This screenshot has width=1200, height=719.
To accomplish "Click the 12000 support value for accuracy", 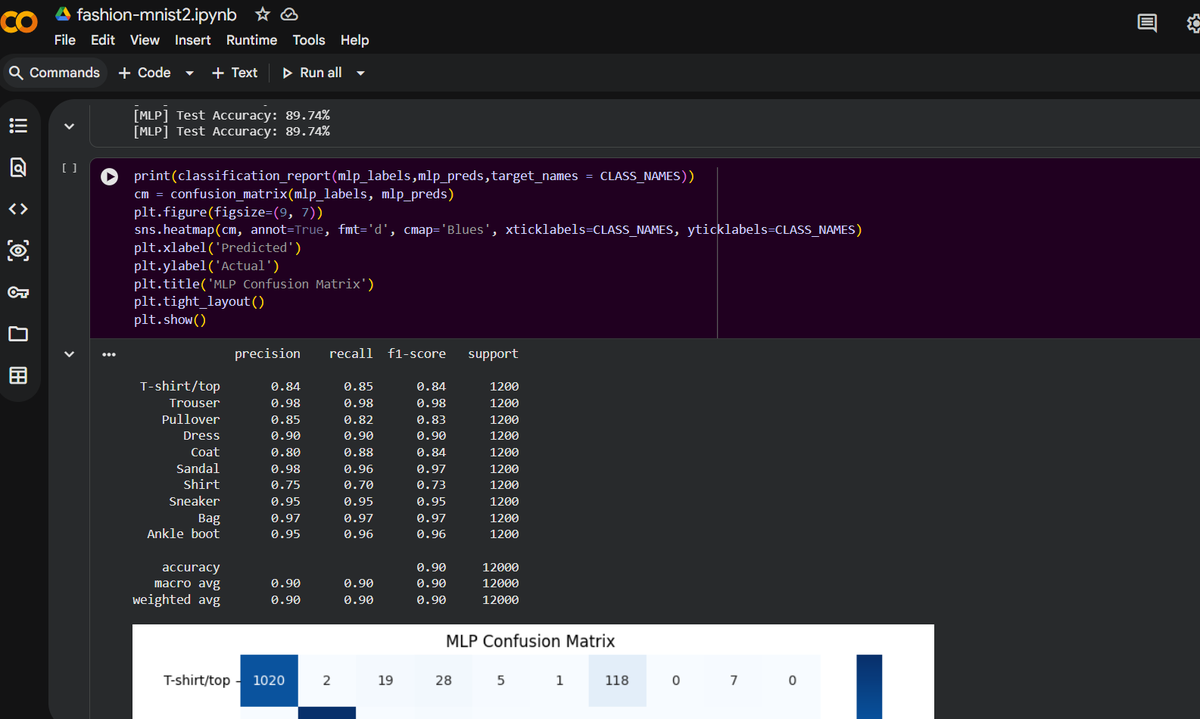I will point(500,567).
